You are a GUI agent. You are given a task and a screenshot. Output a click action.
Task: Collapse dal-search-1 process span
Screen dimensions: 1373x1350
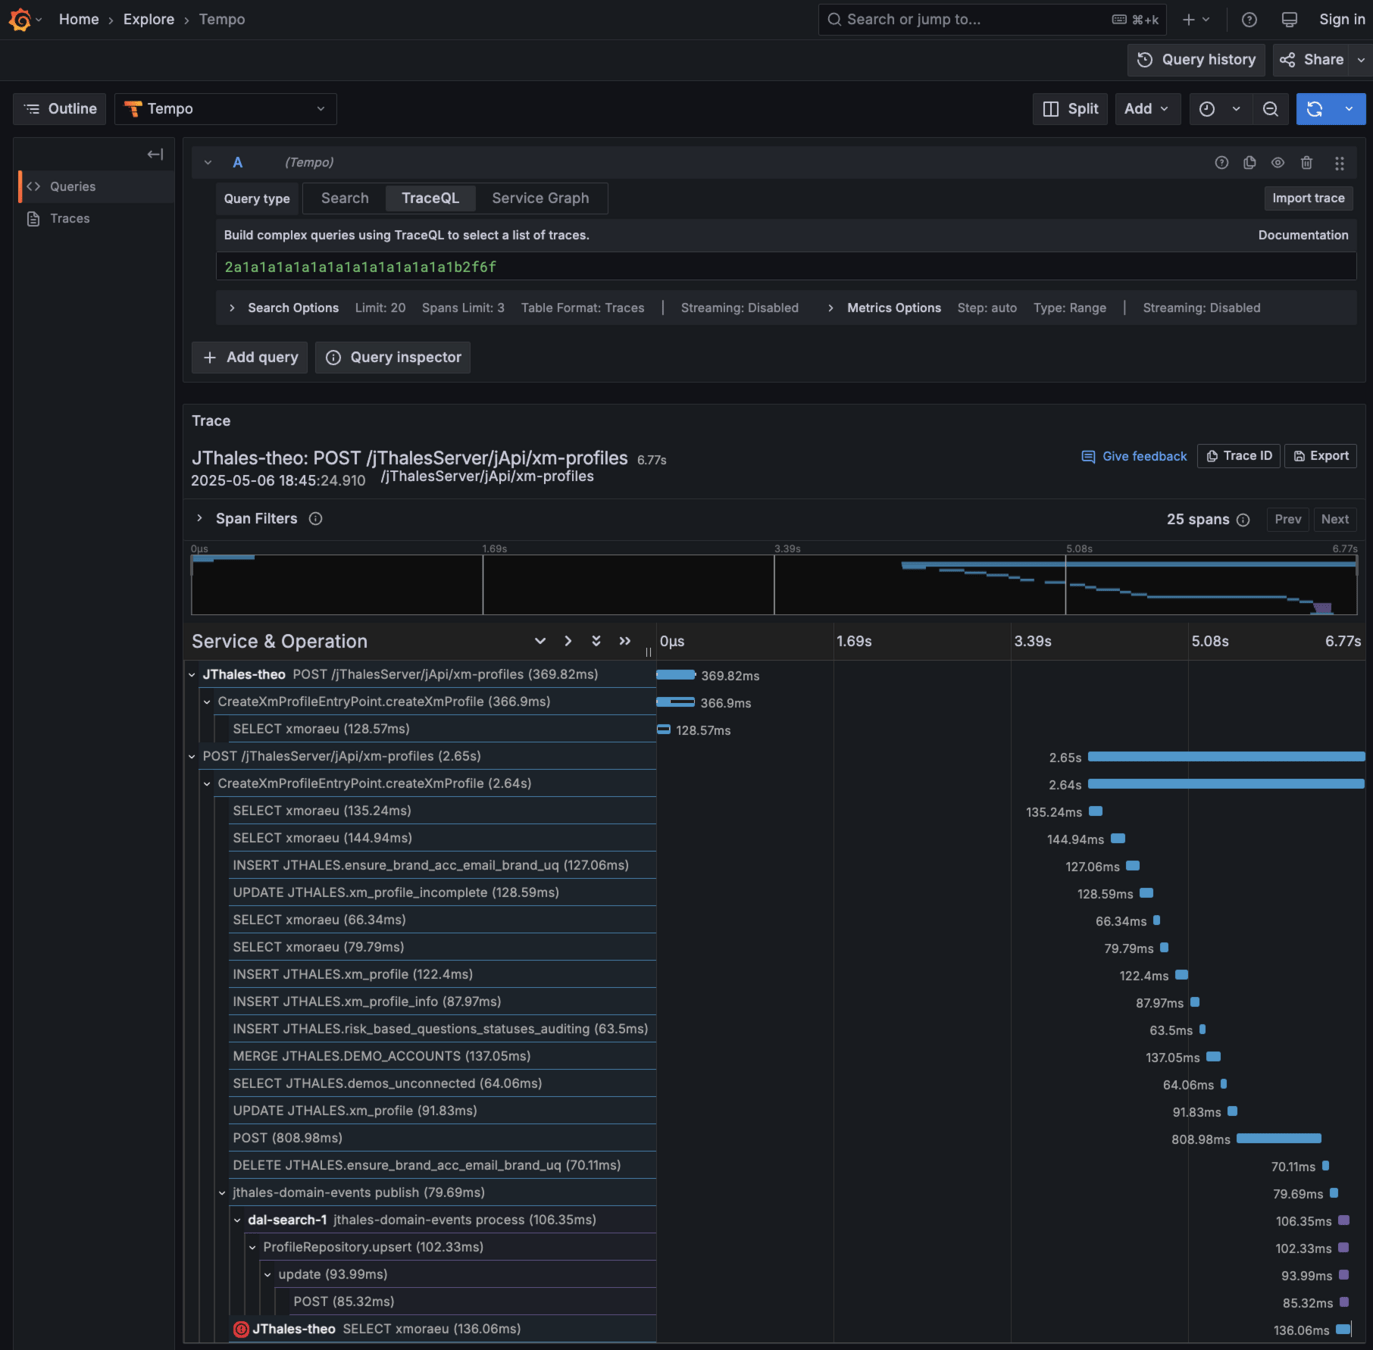[x=238, y=1220]
